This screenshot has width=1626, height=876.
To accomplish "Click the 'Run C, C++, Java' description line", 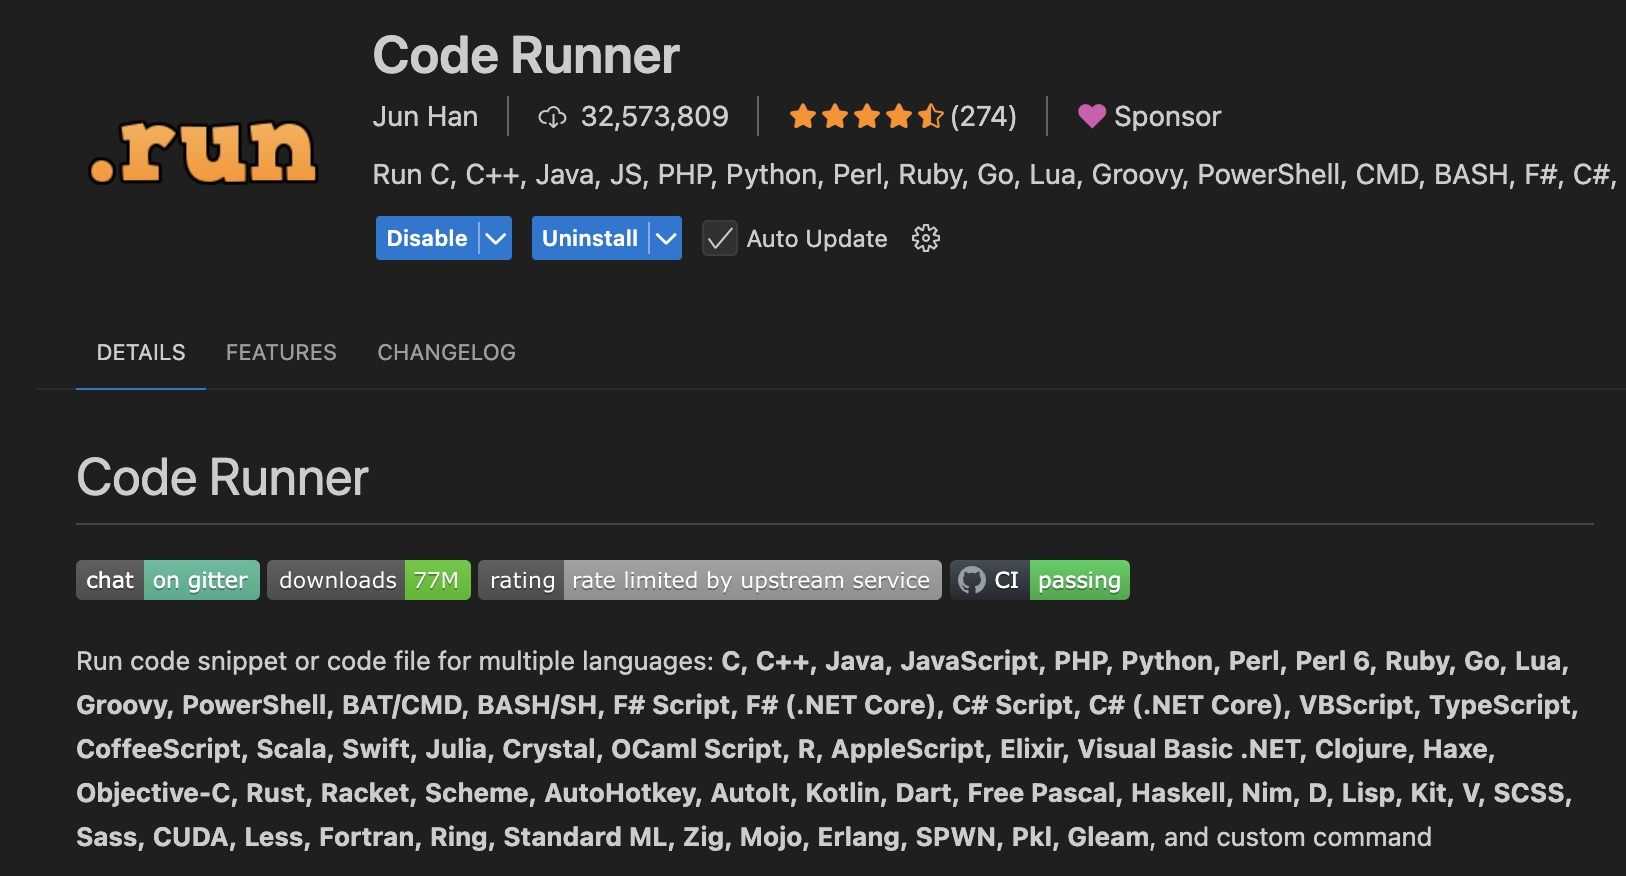I will (x=995, y=174).
